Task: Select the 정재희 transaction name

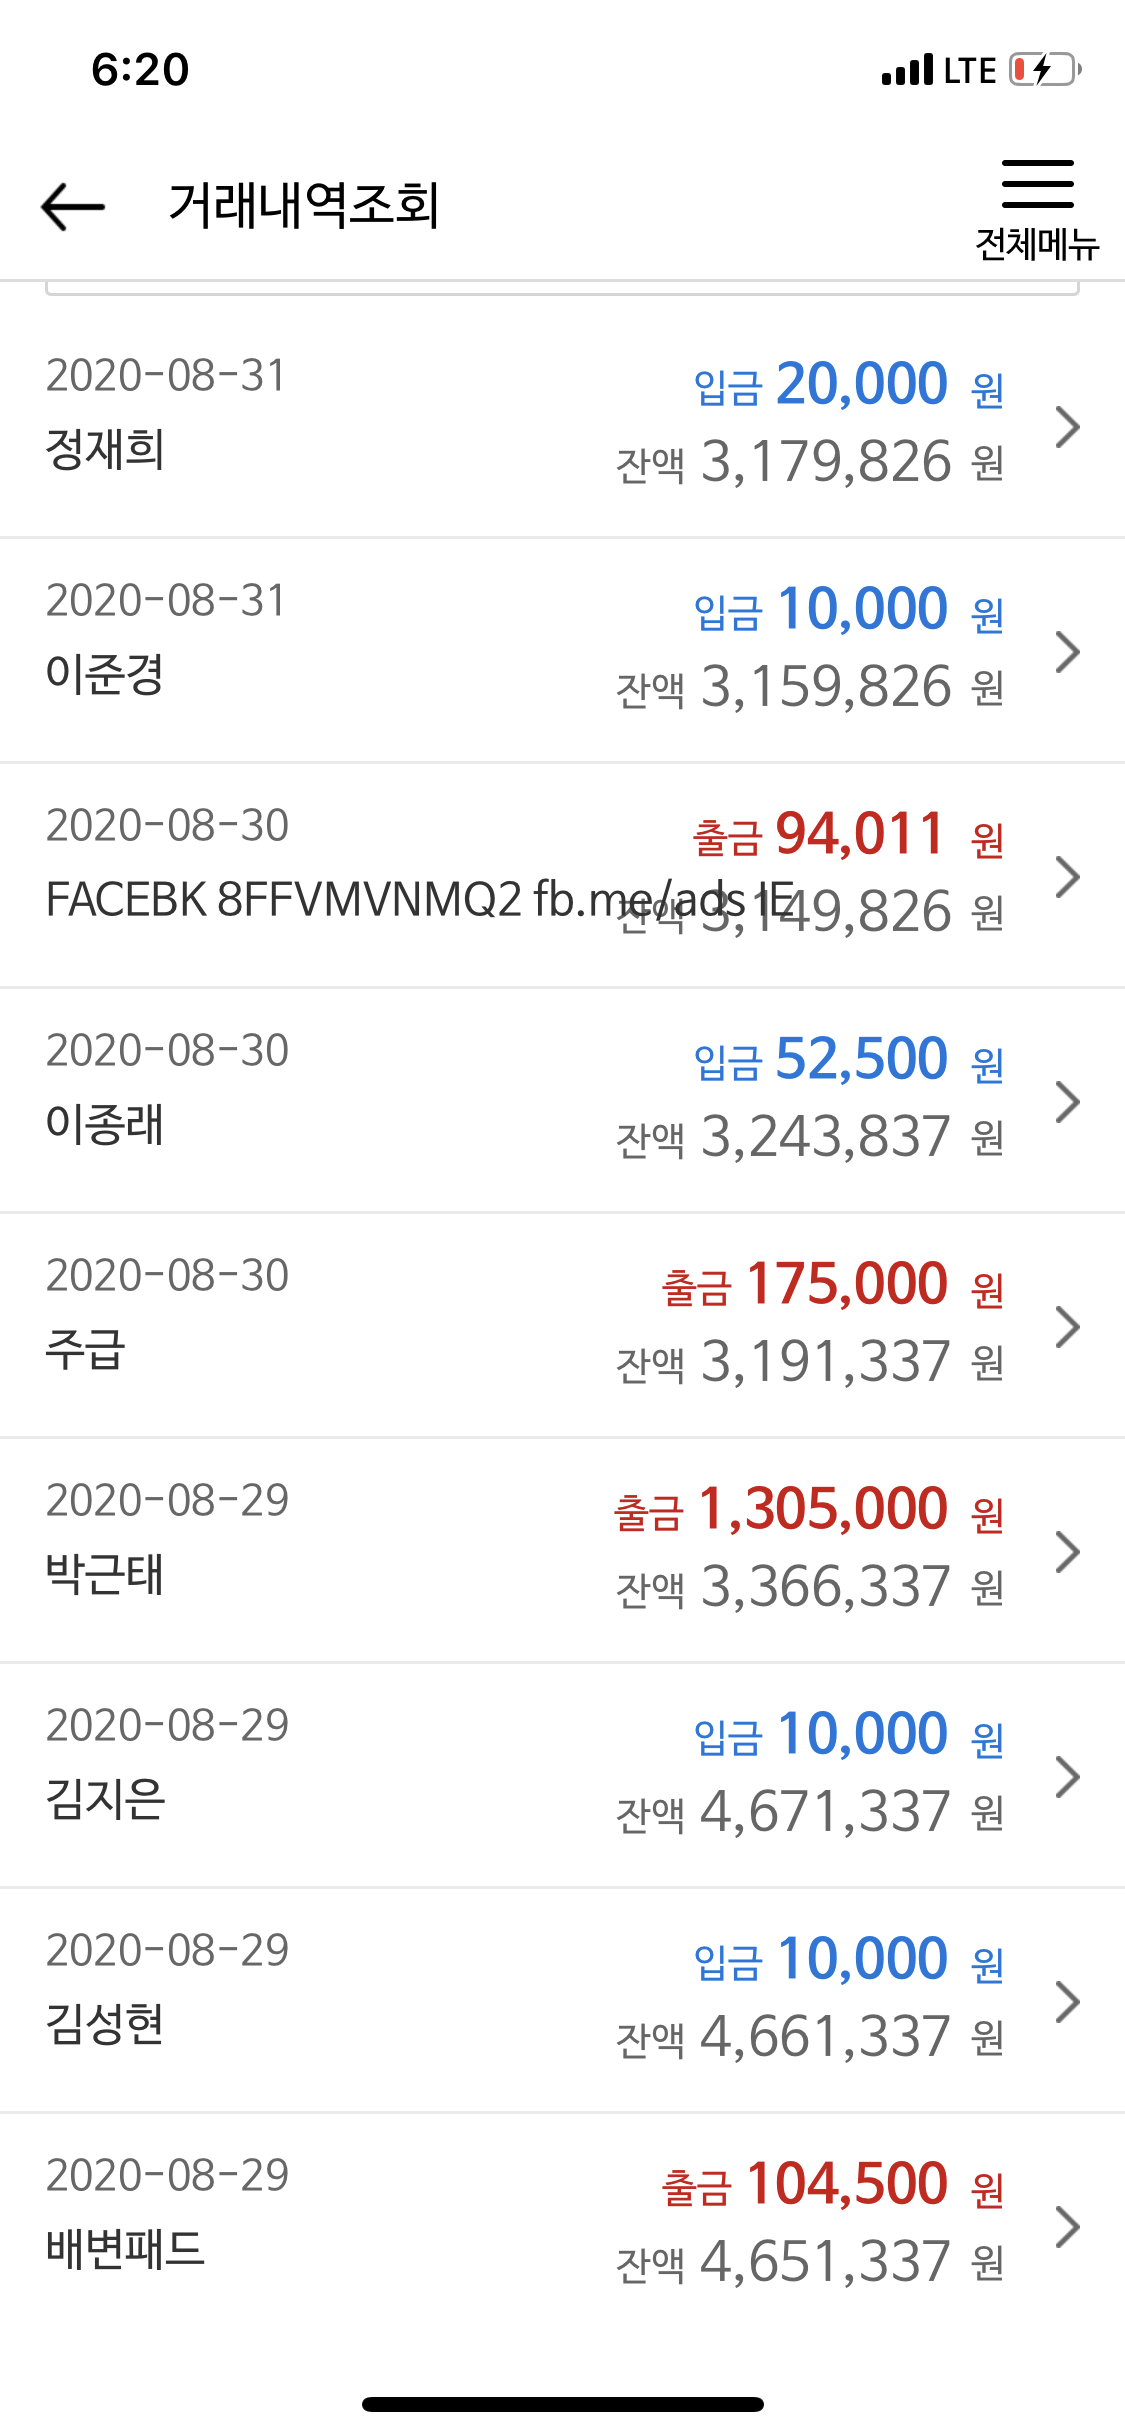Action: click(105, 449)
